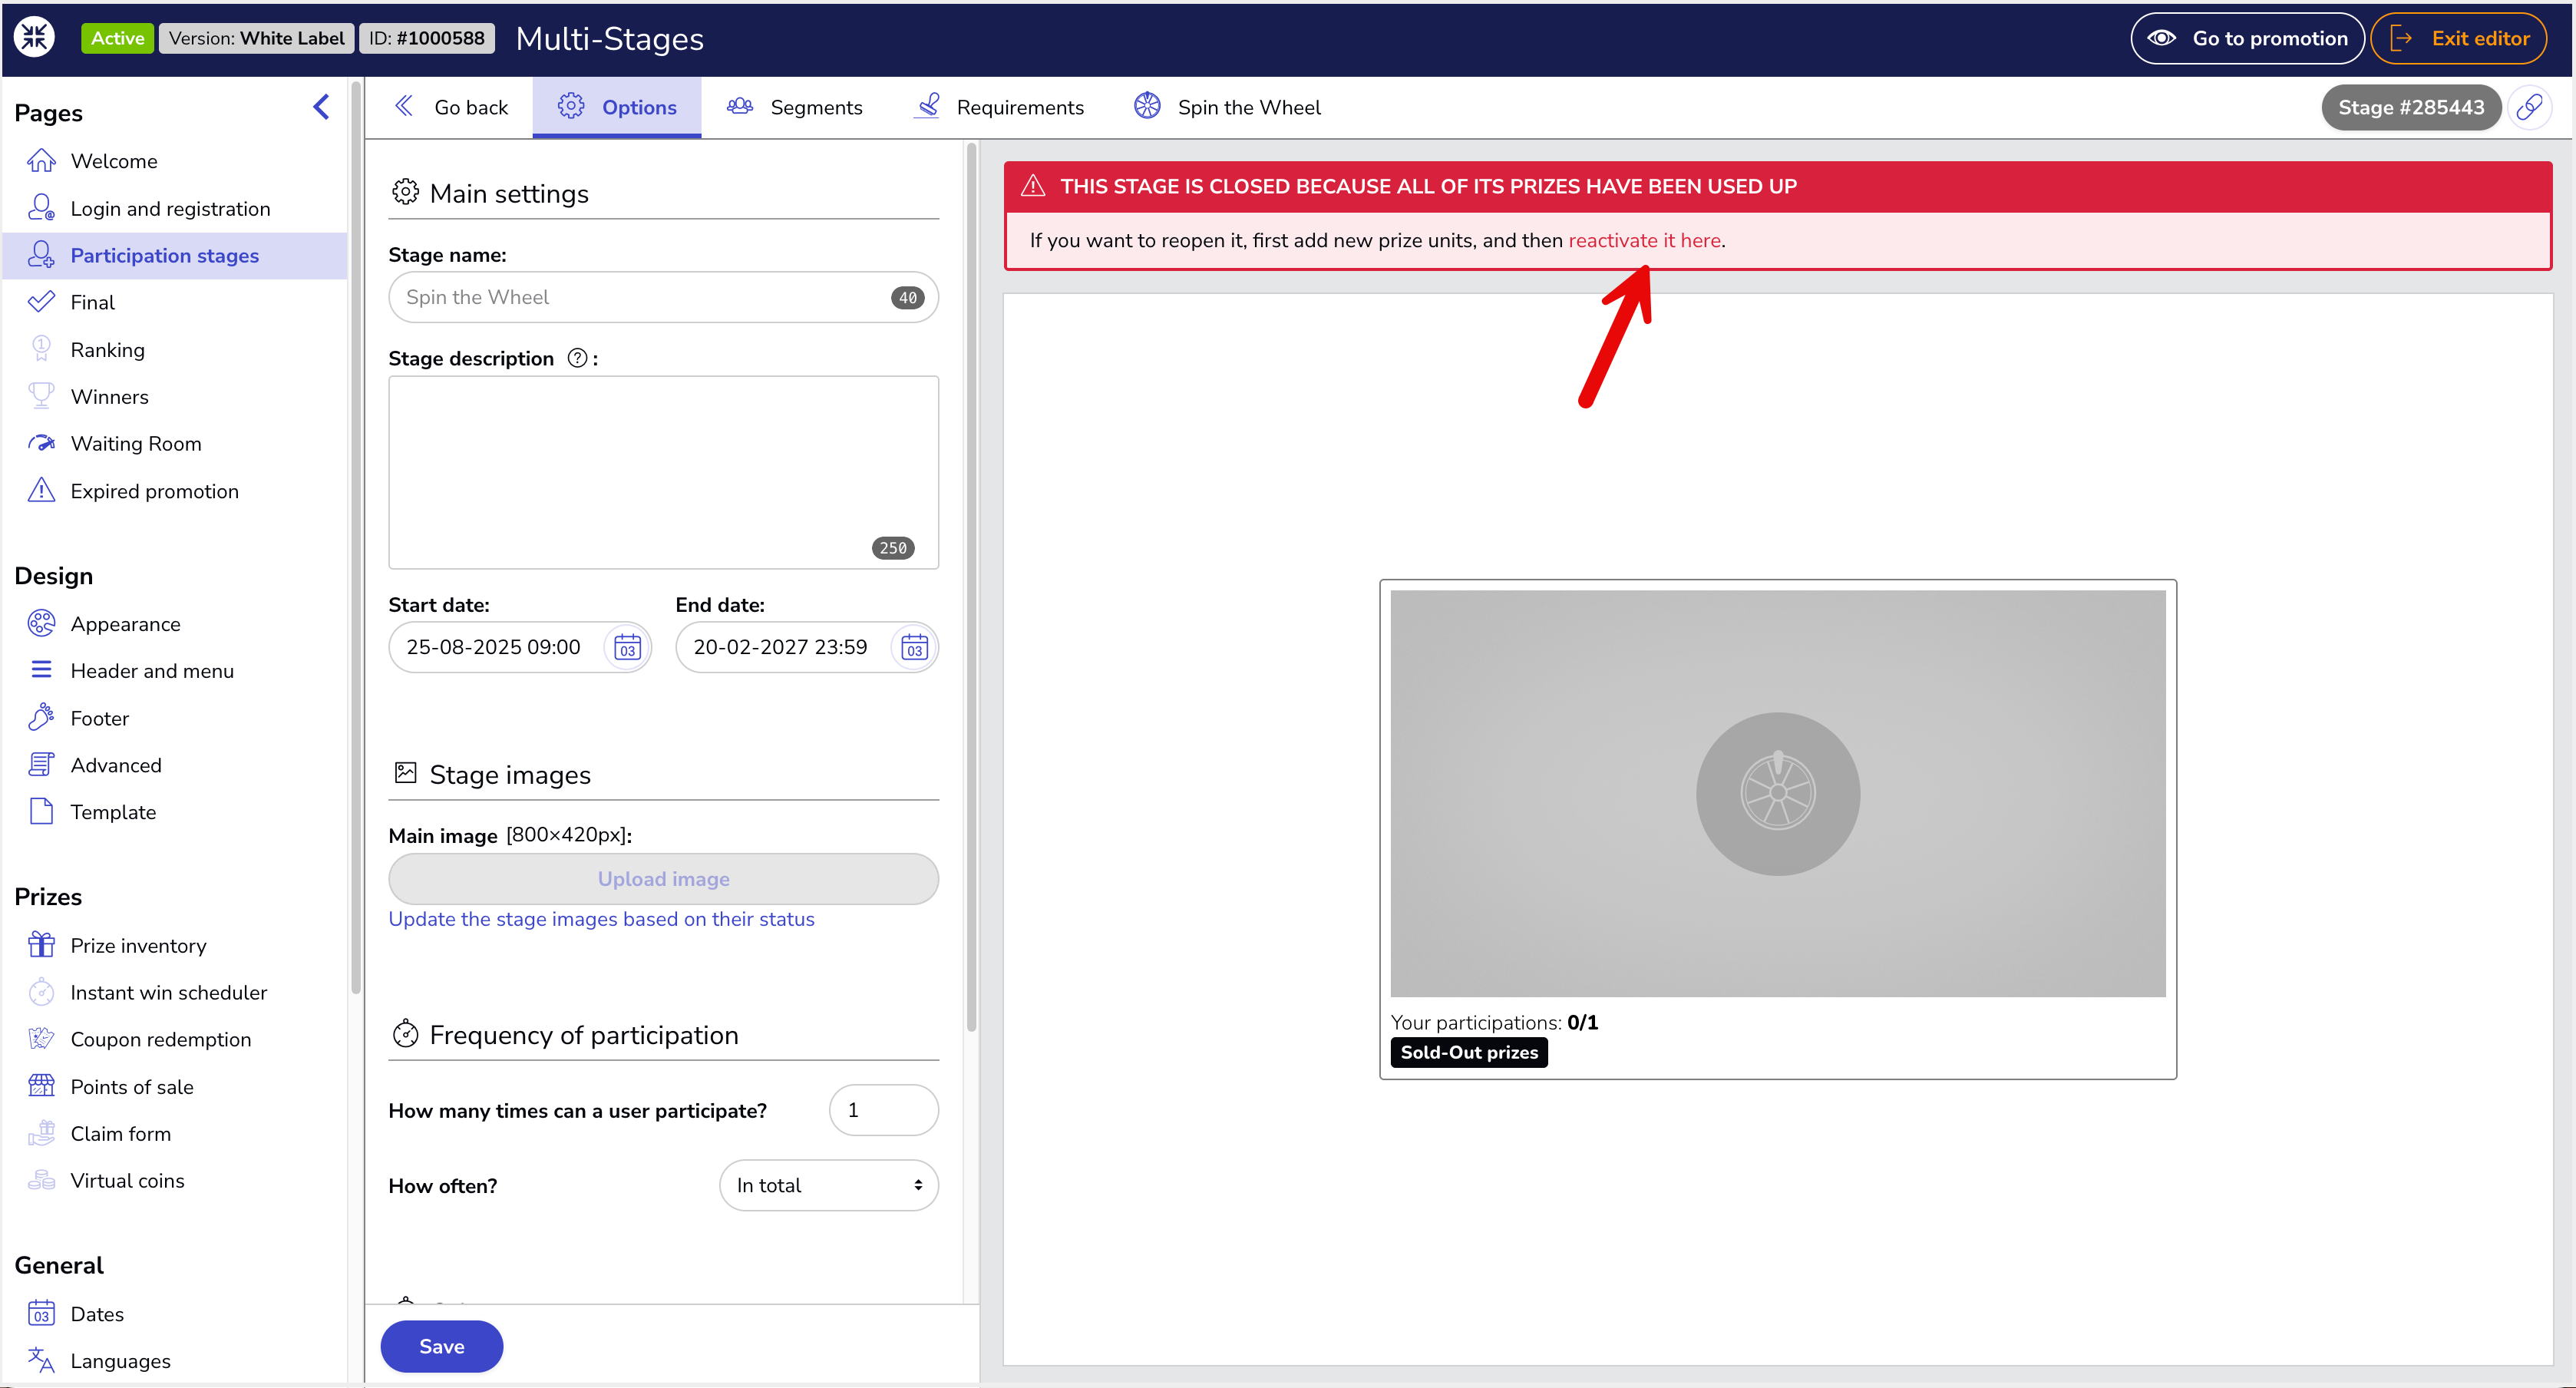2576x1388 pixels.
Task: Switch to the Segments tab
Action: 794,107
